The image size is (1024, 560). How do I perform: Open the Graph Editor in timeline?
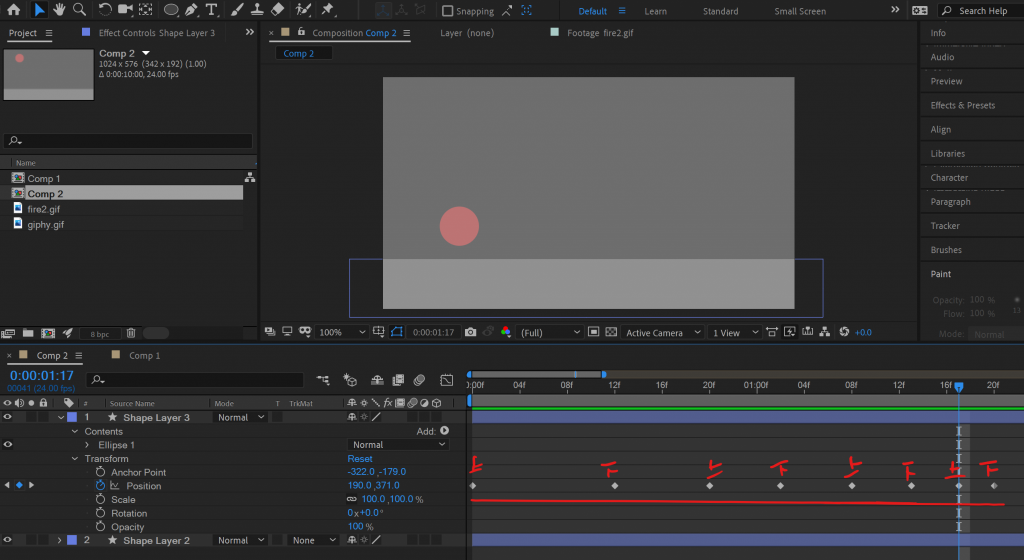(x=446, y=380)
